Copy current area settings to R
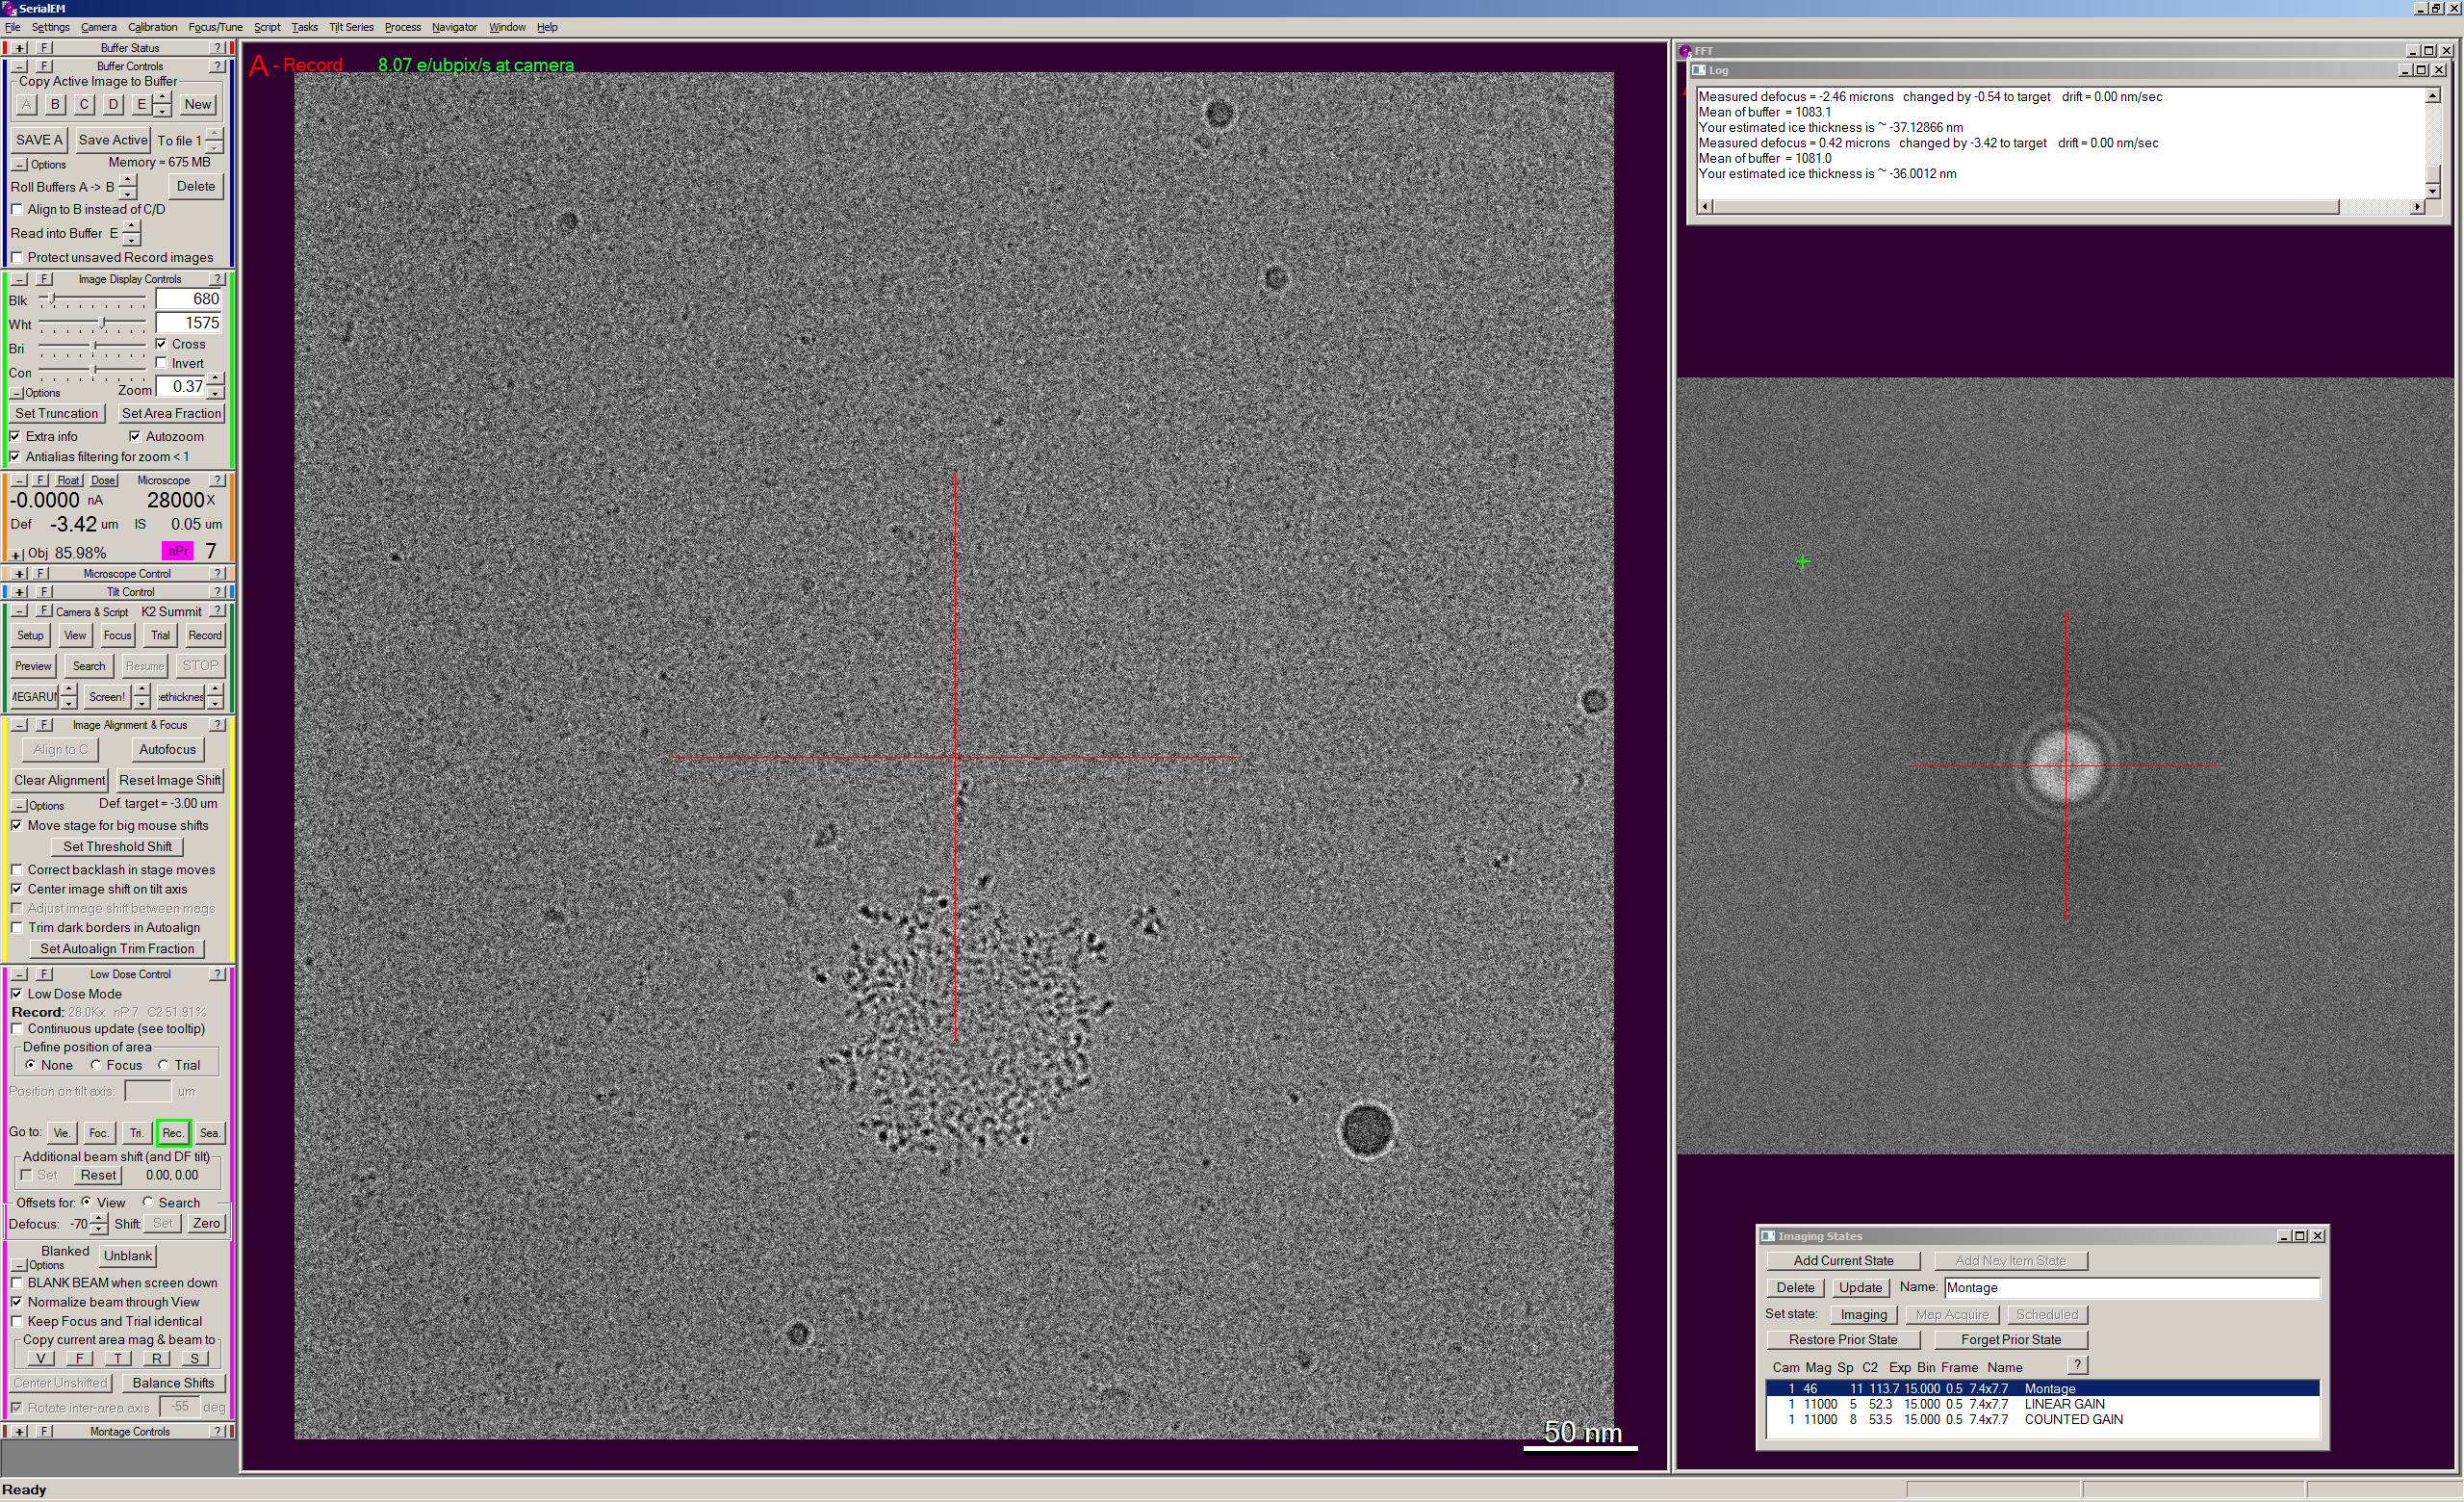Viewport: 2464px width, 1502px height. [156, 1359]
